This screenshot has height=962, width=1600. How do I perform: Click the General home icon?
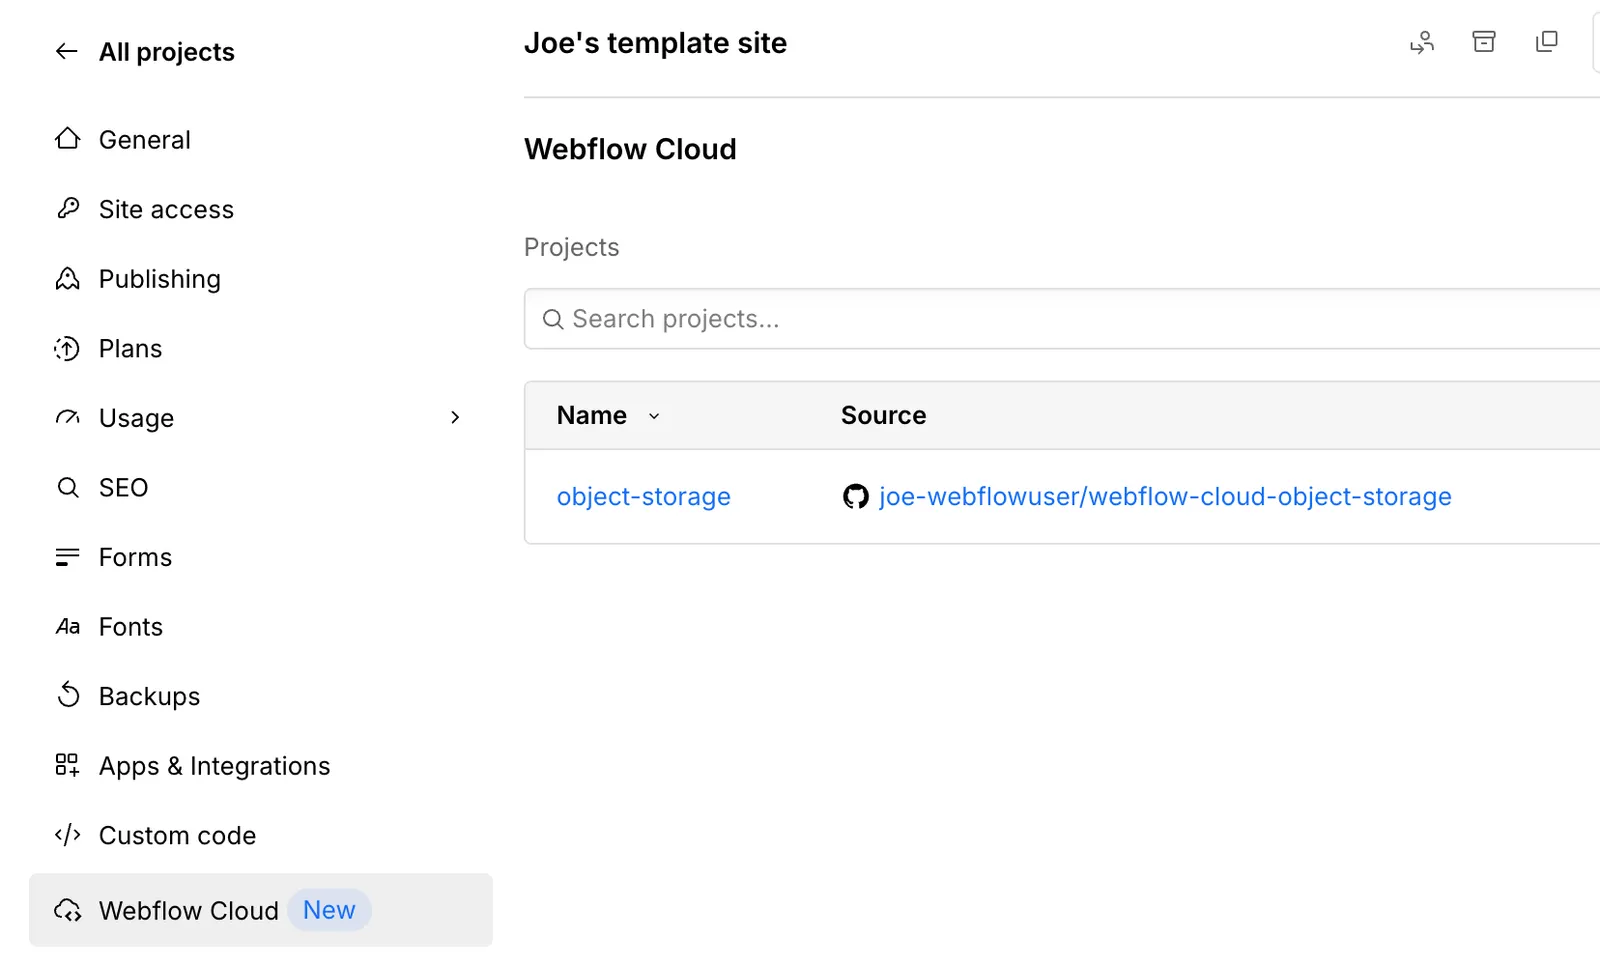[x=67, y=139]
